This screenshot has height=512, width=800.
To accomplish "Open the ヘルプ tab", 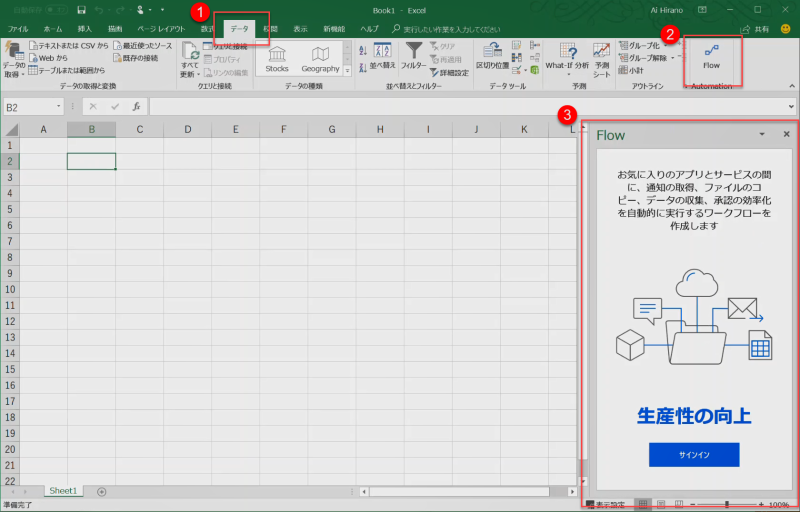I will point(369,29).
